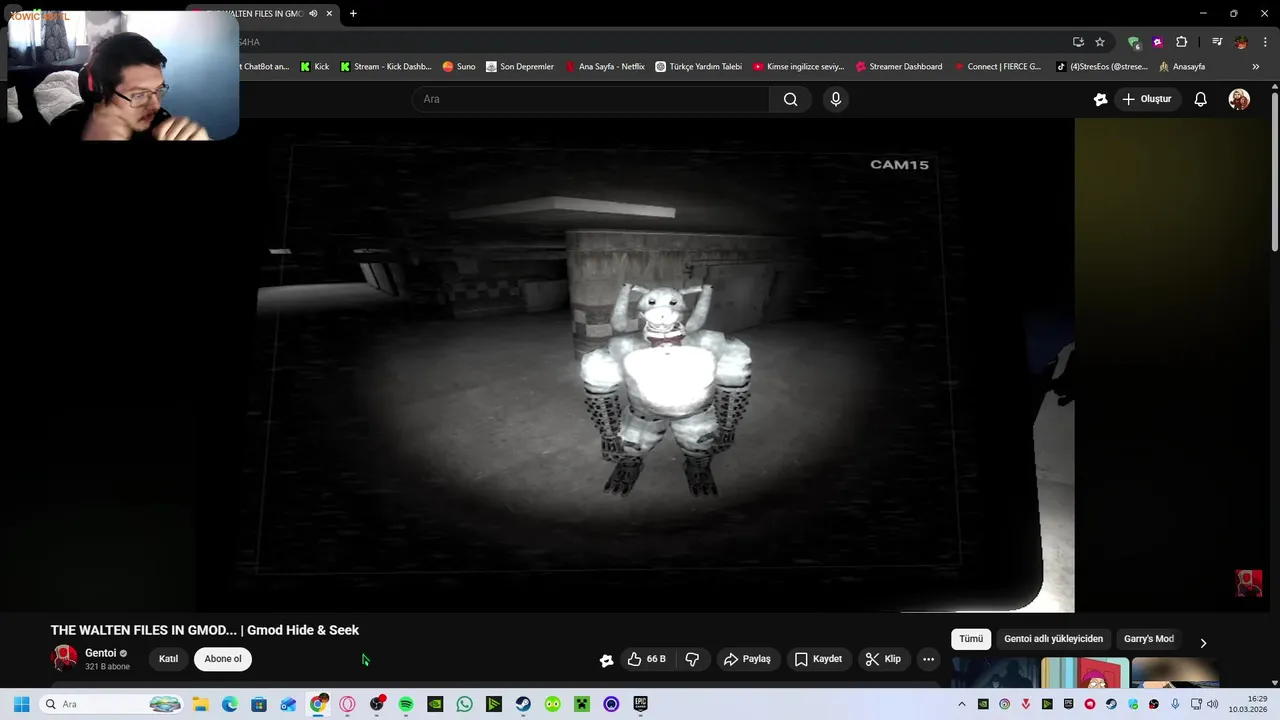Join the channel via Katıl button
The image size is (1280, 720).
pyautogui.click(x=168, y=659)
